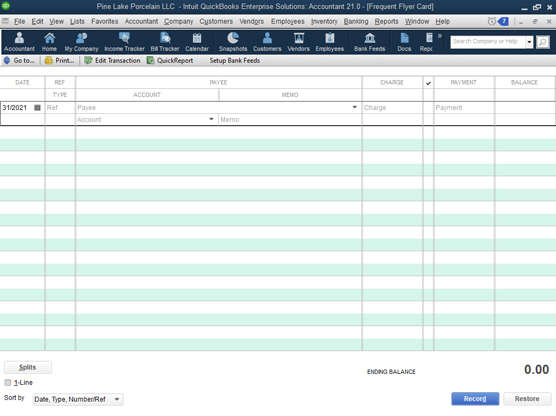Click the Restore button

coord(527,399)
